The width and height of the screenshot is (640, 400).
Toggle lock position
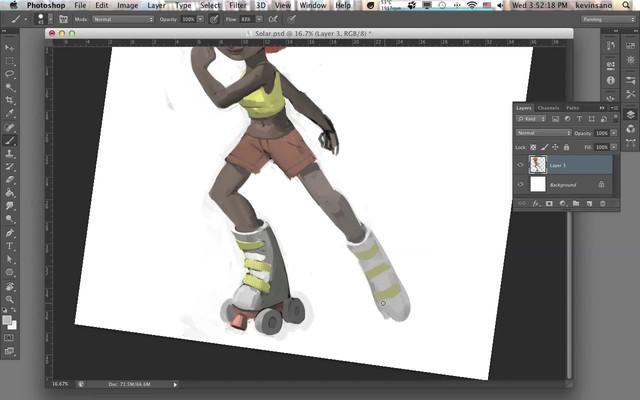(555, 147)
